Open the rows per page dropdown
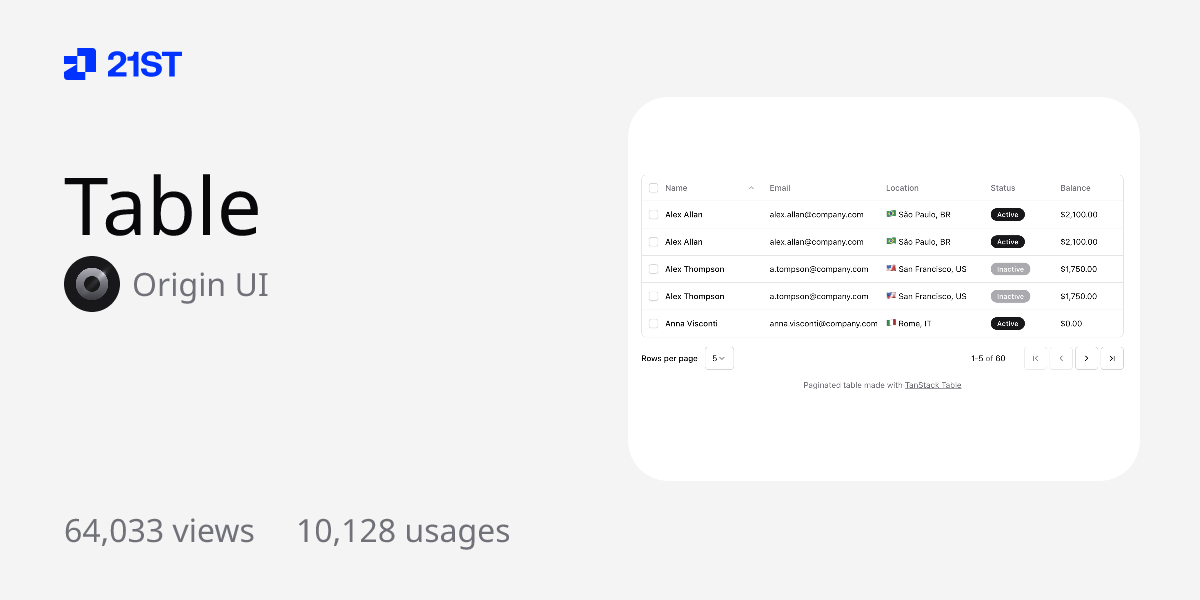 click(x=719, y=358)
